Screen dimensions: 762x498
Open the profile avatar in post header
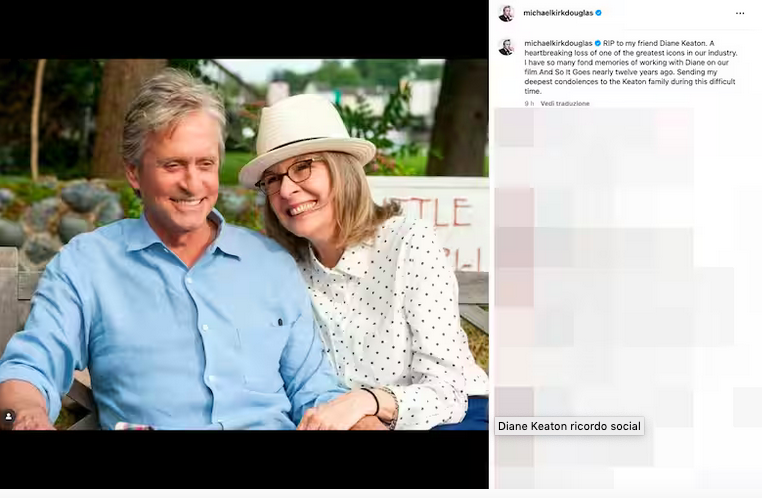(x=507, y=13)
